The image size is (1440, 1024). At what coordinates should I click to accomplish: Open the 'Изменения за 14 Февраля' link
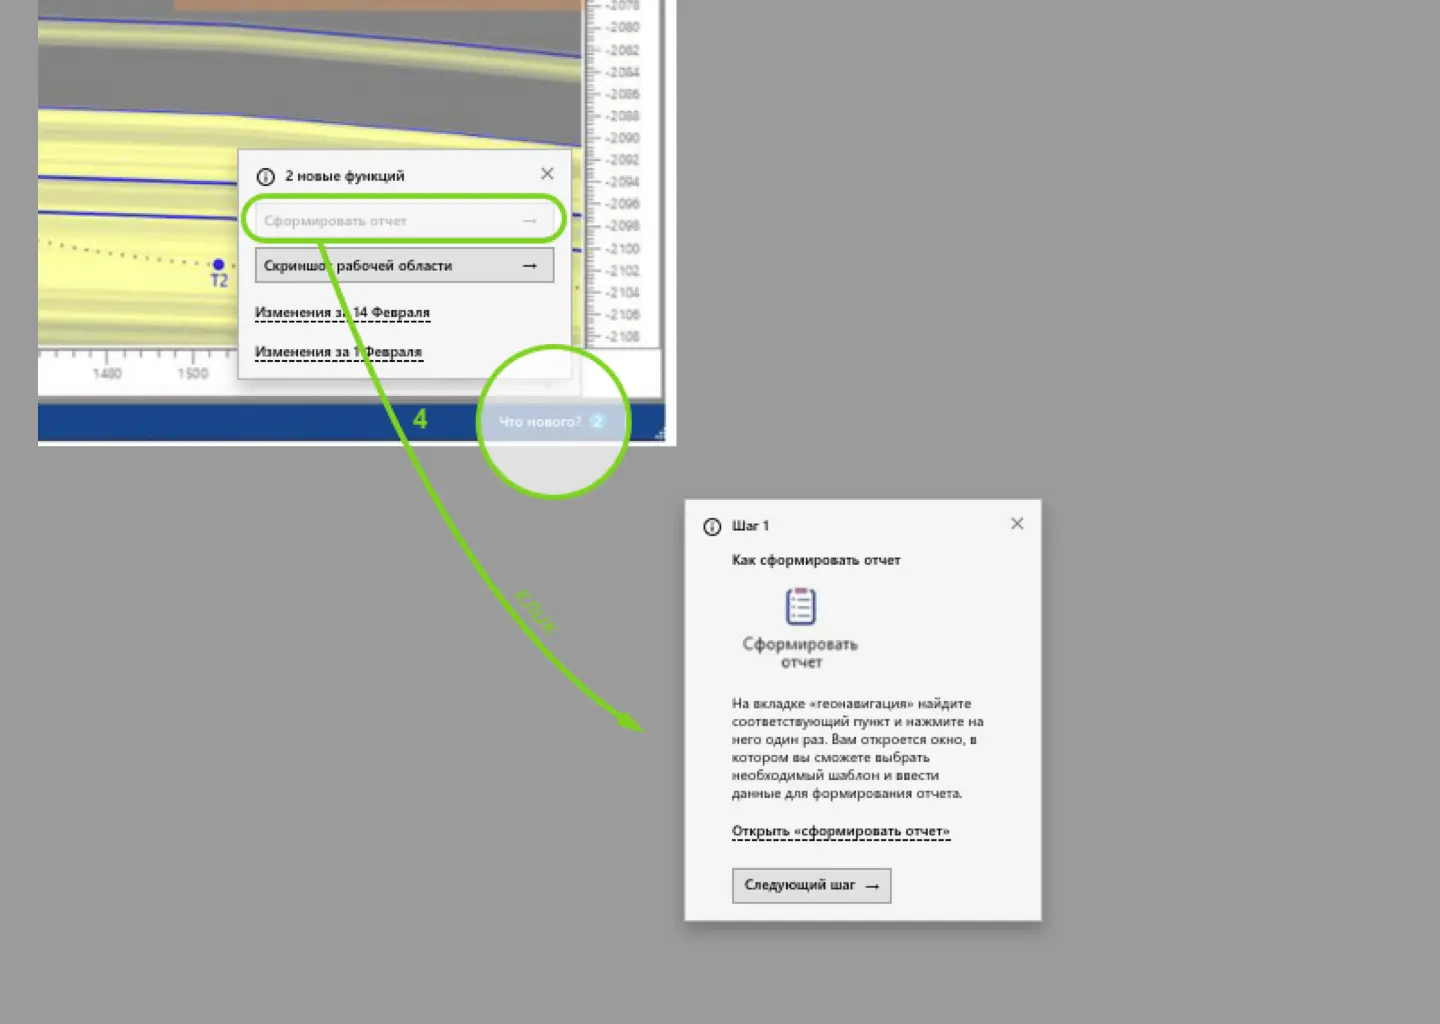click(x=342, y=313)
